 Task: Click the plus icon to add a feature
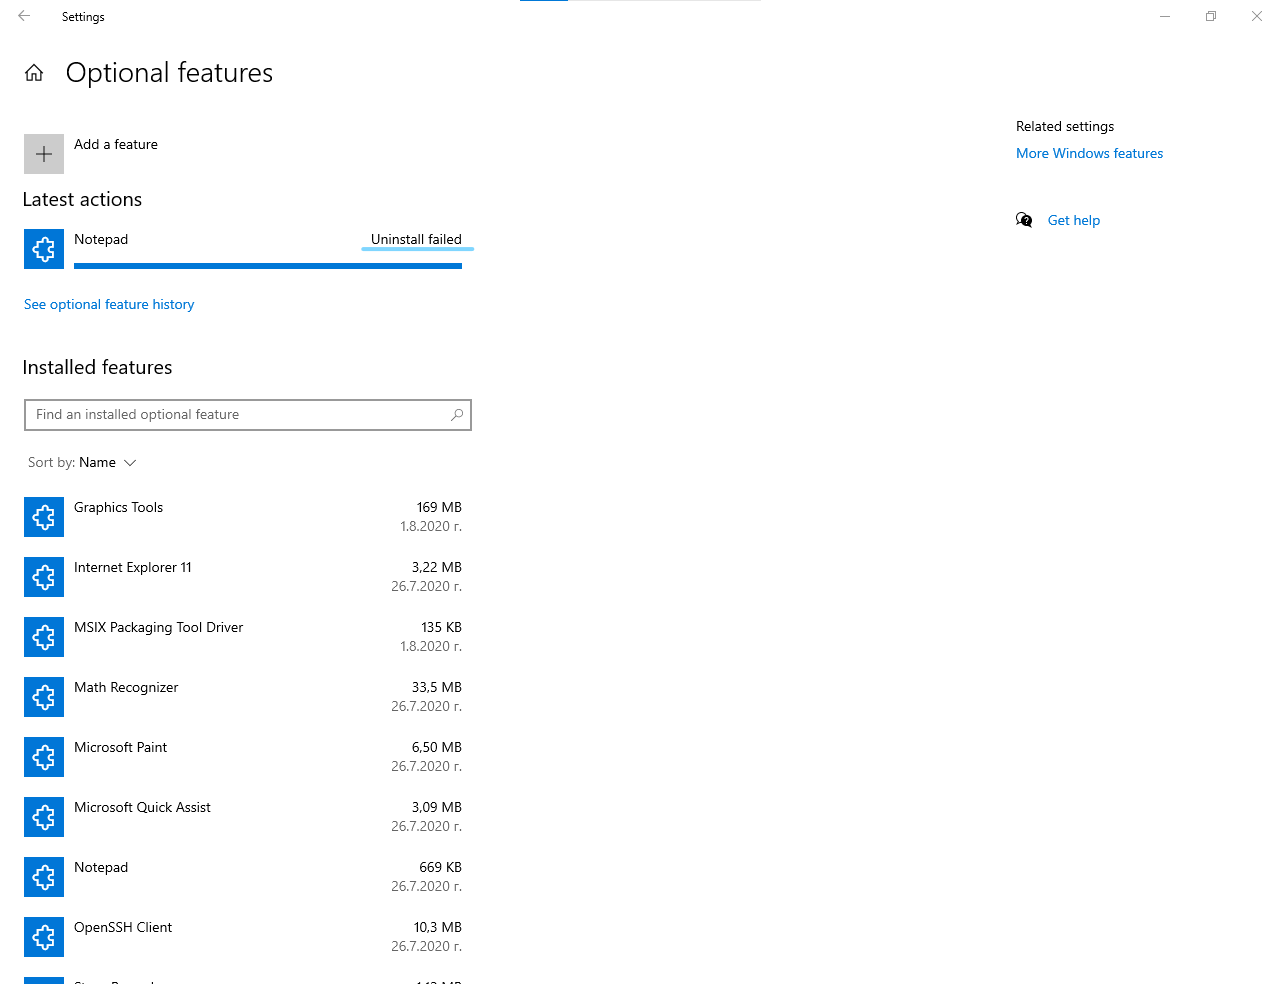44,154
